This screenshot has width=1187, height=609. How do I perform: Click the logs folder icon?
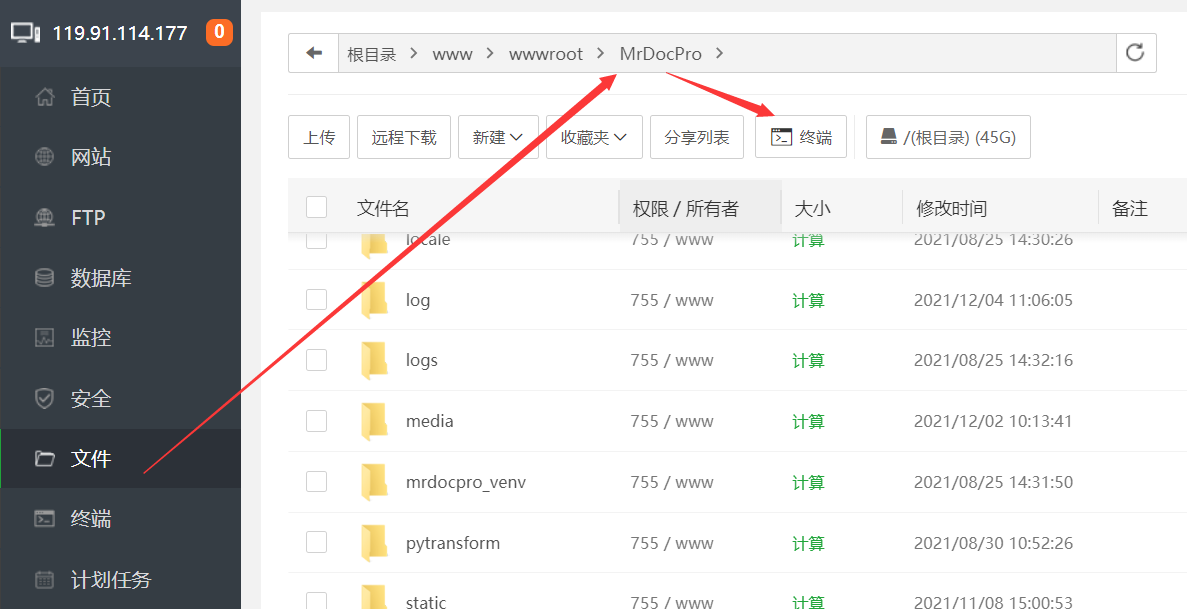click(x=374, y=360)
